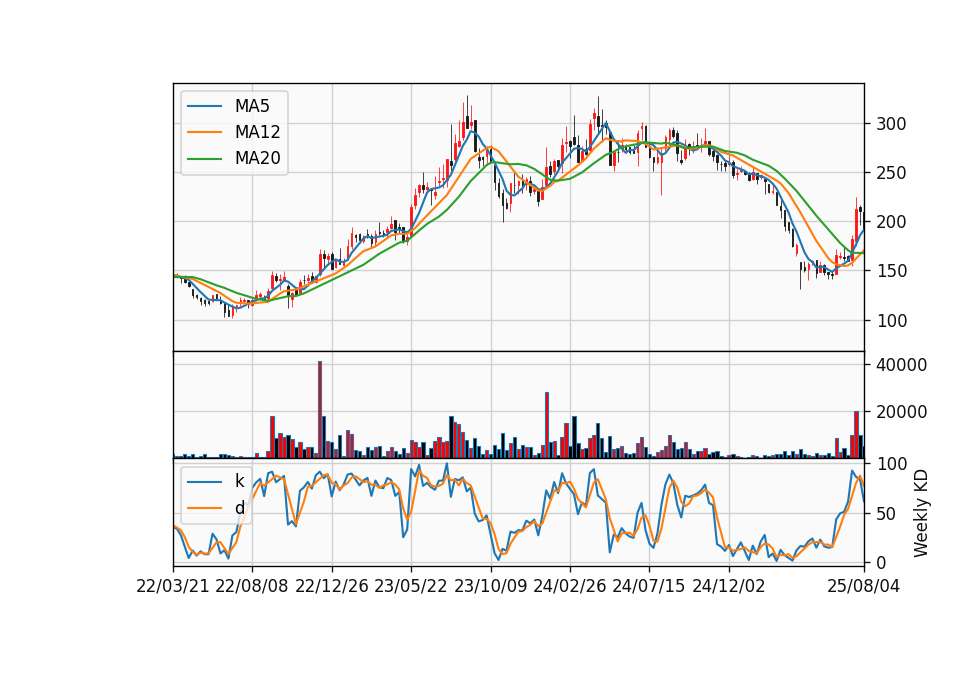Click the 200 price axis tick
Screen dimensions: 960x690
coord(891,222)
